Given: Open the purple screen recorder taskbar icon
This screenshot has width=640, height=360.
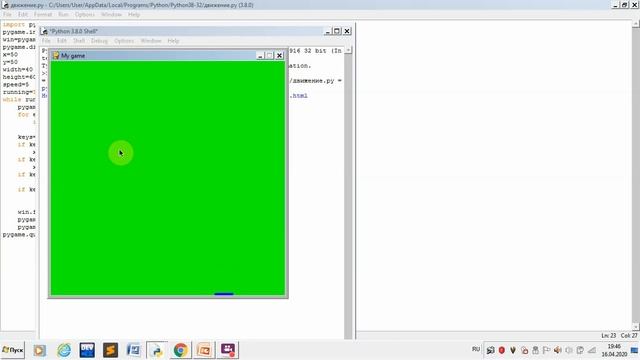Looking at the screenshot, I should tap(228, 350).
